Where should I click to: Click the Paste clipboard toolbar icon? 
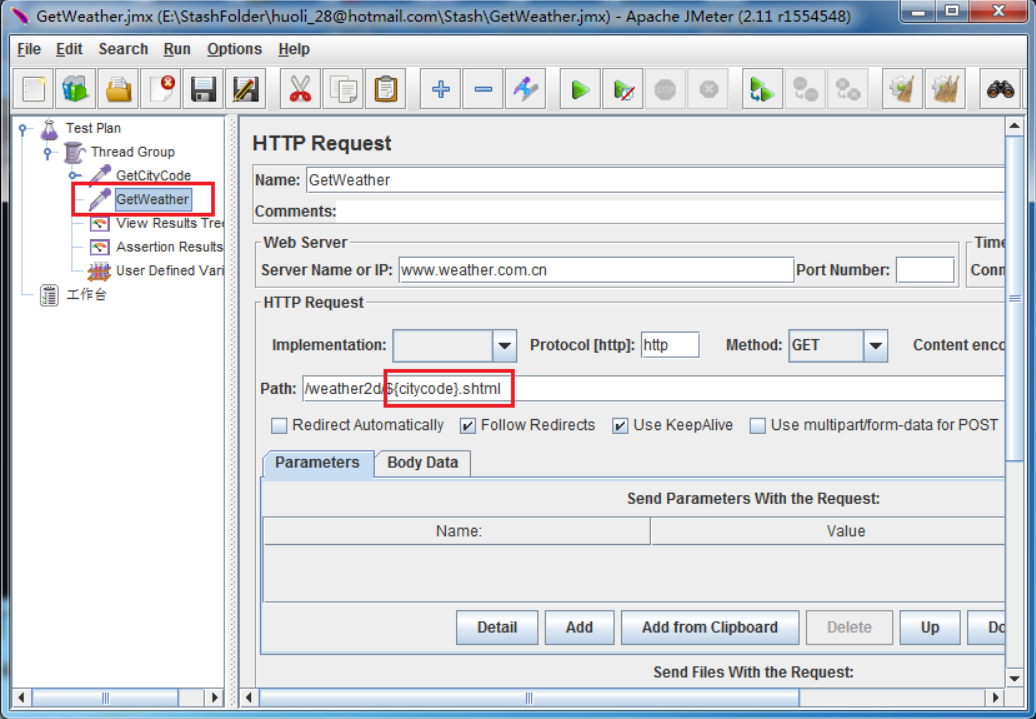click(385, 90)
